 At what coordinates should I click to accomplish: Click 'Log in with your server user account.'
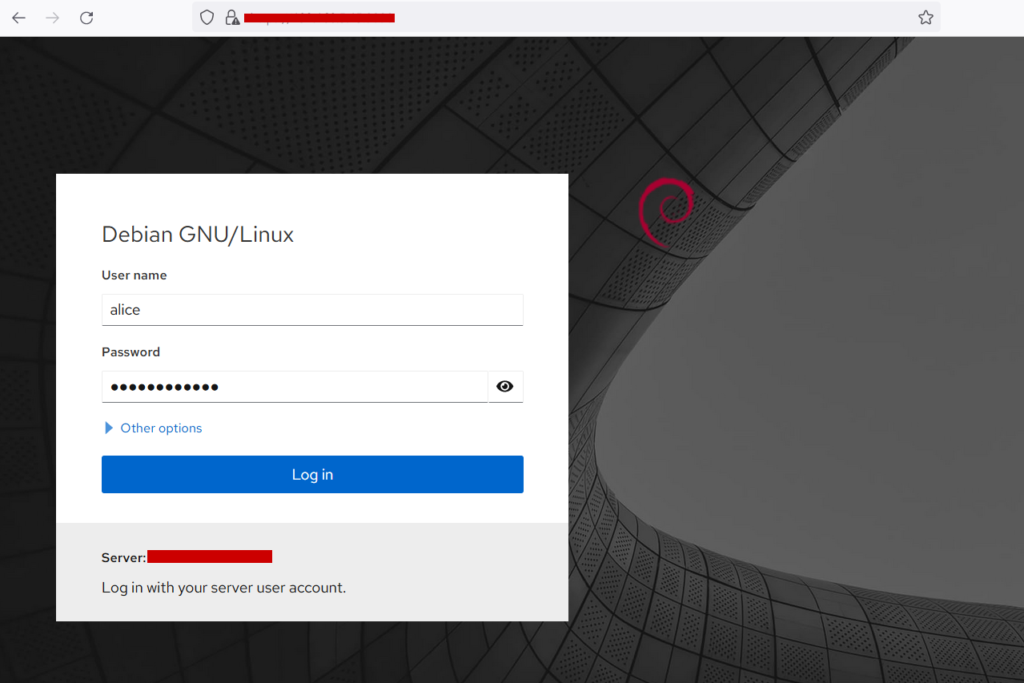pyautogui.click(x=223, y=588)
